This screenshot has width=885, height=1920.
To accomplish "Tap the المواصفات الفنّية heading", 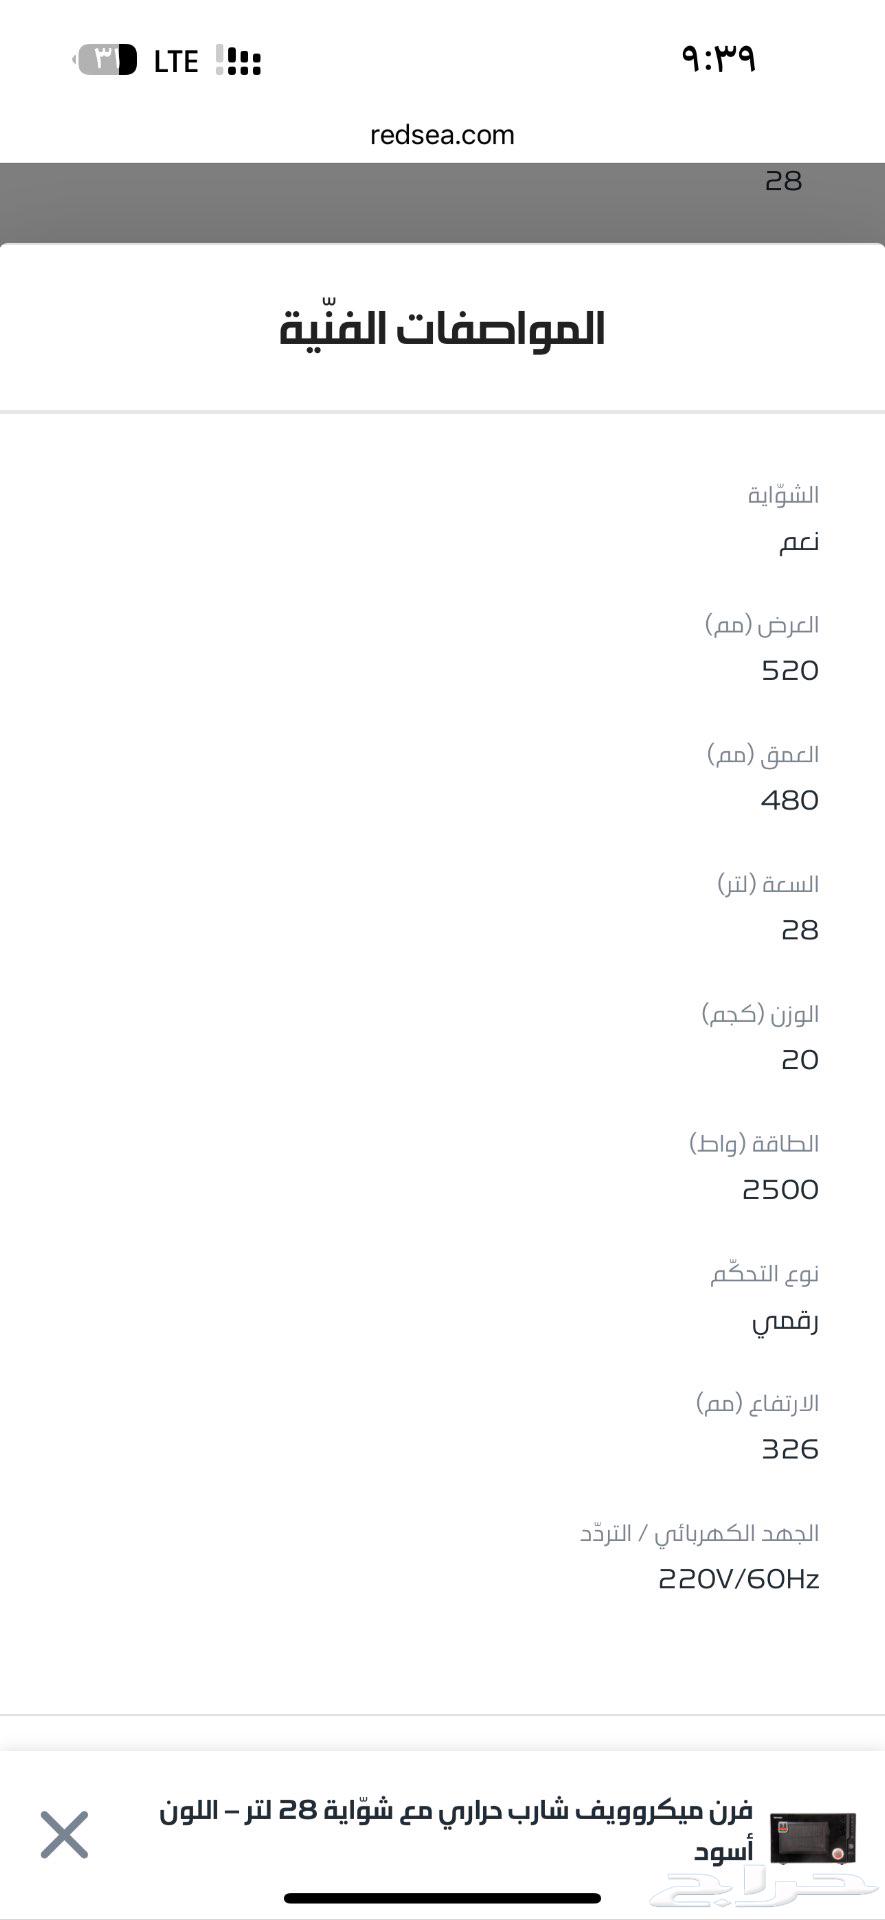I will coord(442,329).
